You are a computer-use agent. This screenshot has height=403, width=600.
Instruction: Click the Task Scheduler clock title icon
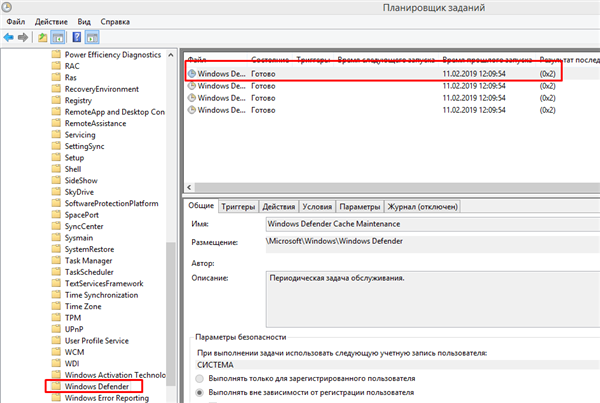[x=7, y=7]
